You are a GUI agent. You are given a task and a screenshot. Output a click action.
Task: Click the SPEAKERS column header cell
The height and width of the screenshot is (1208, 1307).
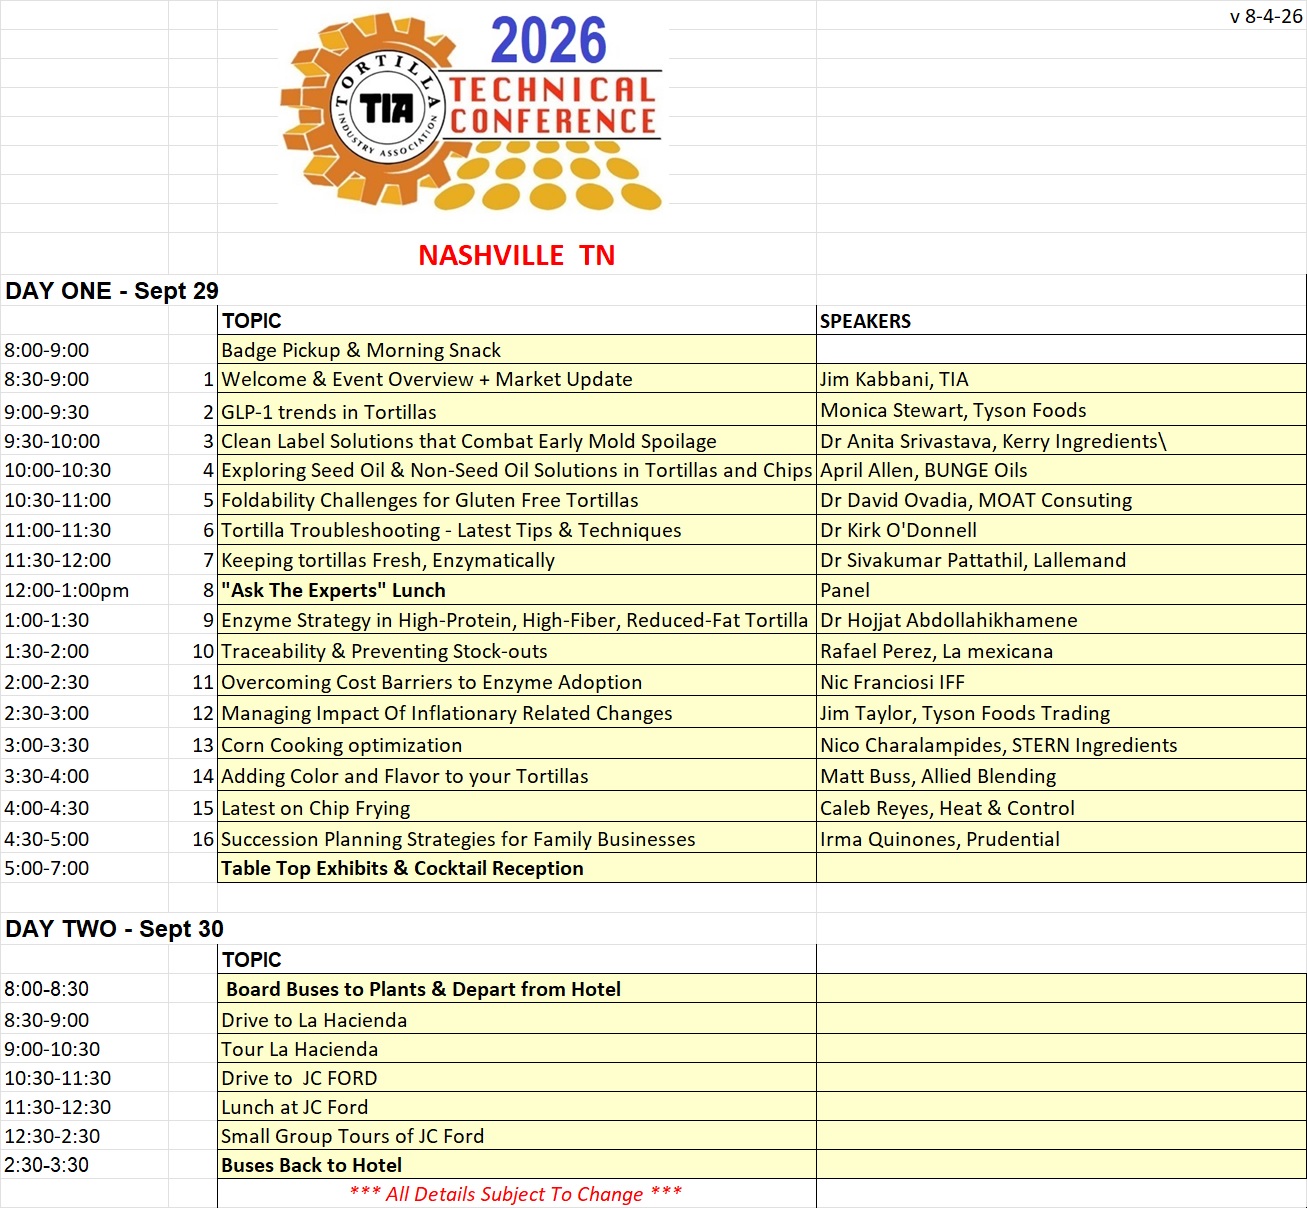tap(1061, 321)
